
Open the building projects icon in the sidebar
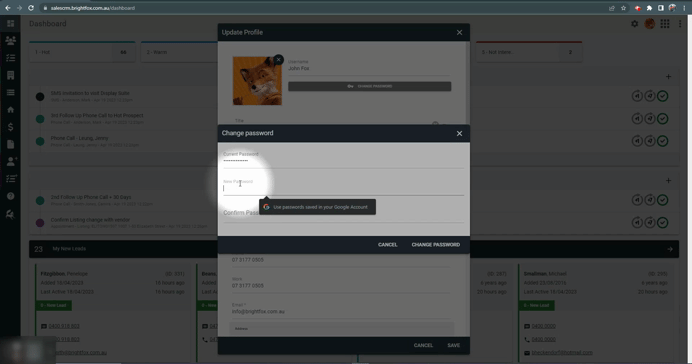coord(11,75)
